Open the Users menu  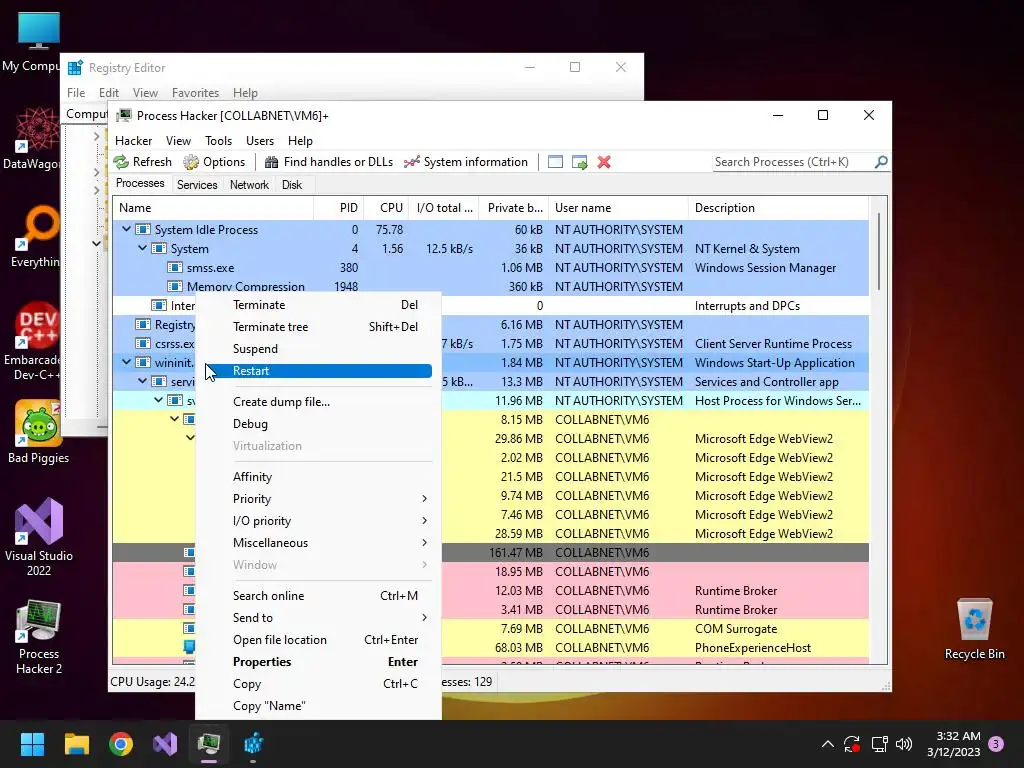tap(260, 140)
